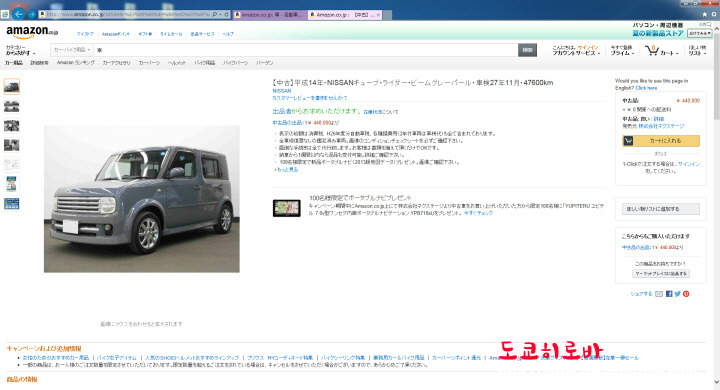This screenshot has width=720, height=390.
Task: Go forward using the browser forward arrow
Action: [x=32, y=14]
